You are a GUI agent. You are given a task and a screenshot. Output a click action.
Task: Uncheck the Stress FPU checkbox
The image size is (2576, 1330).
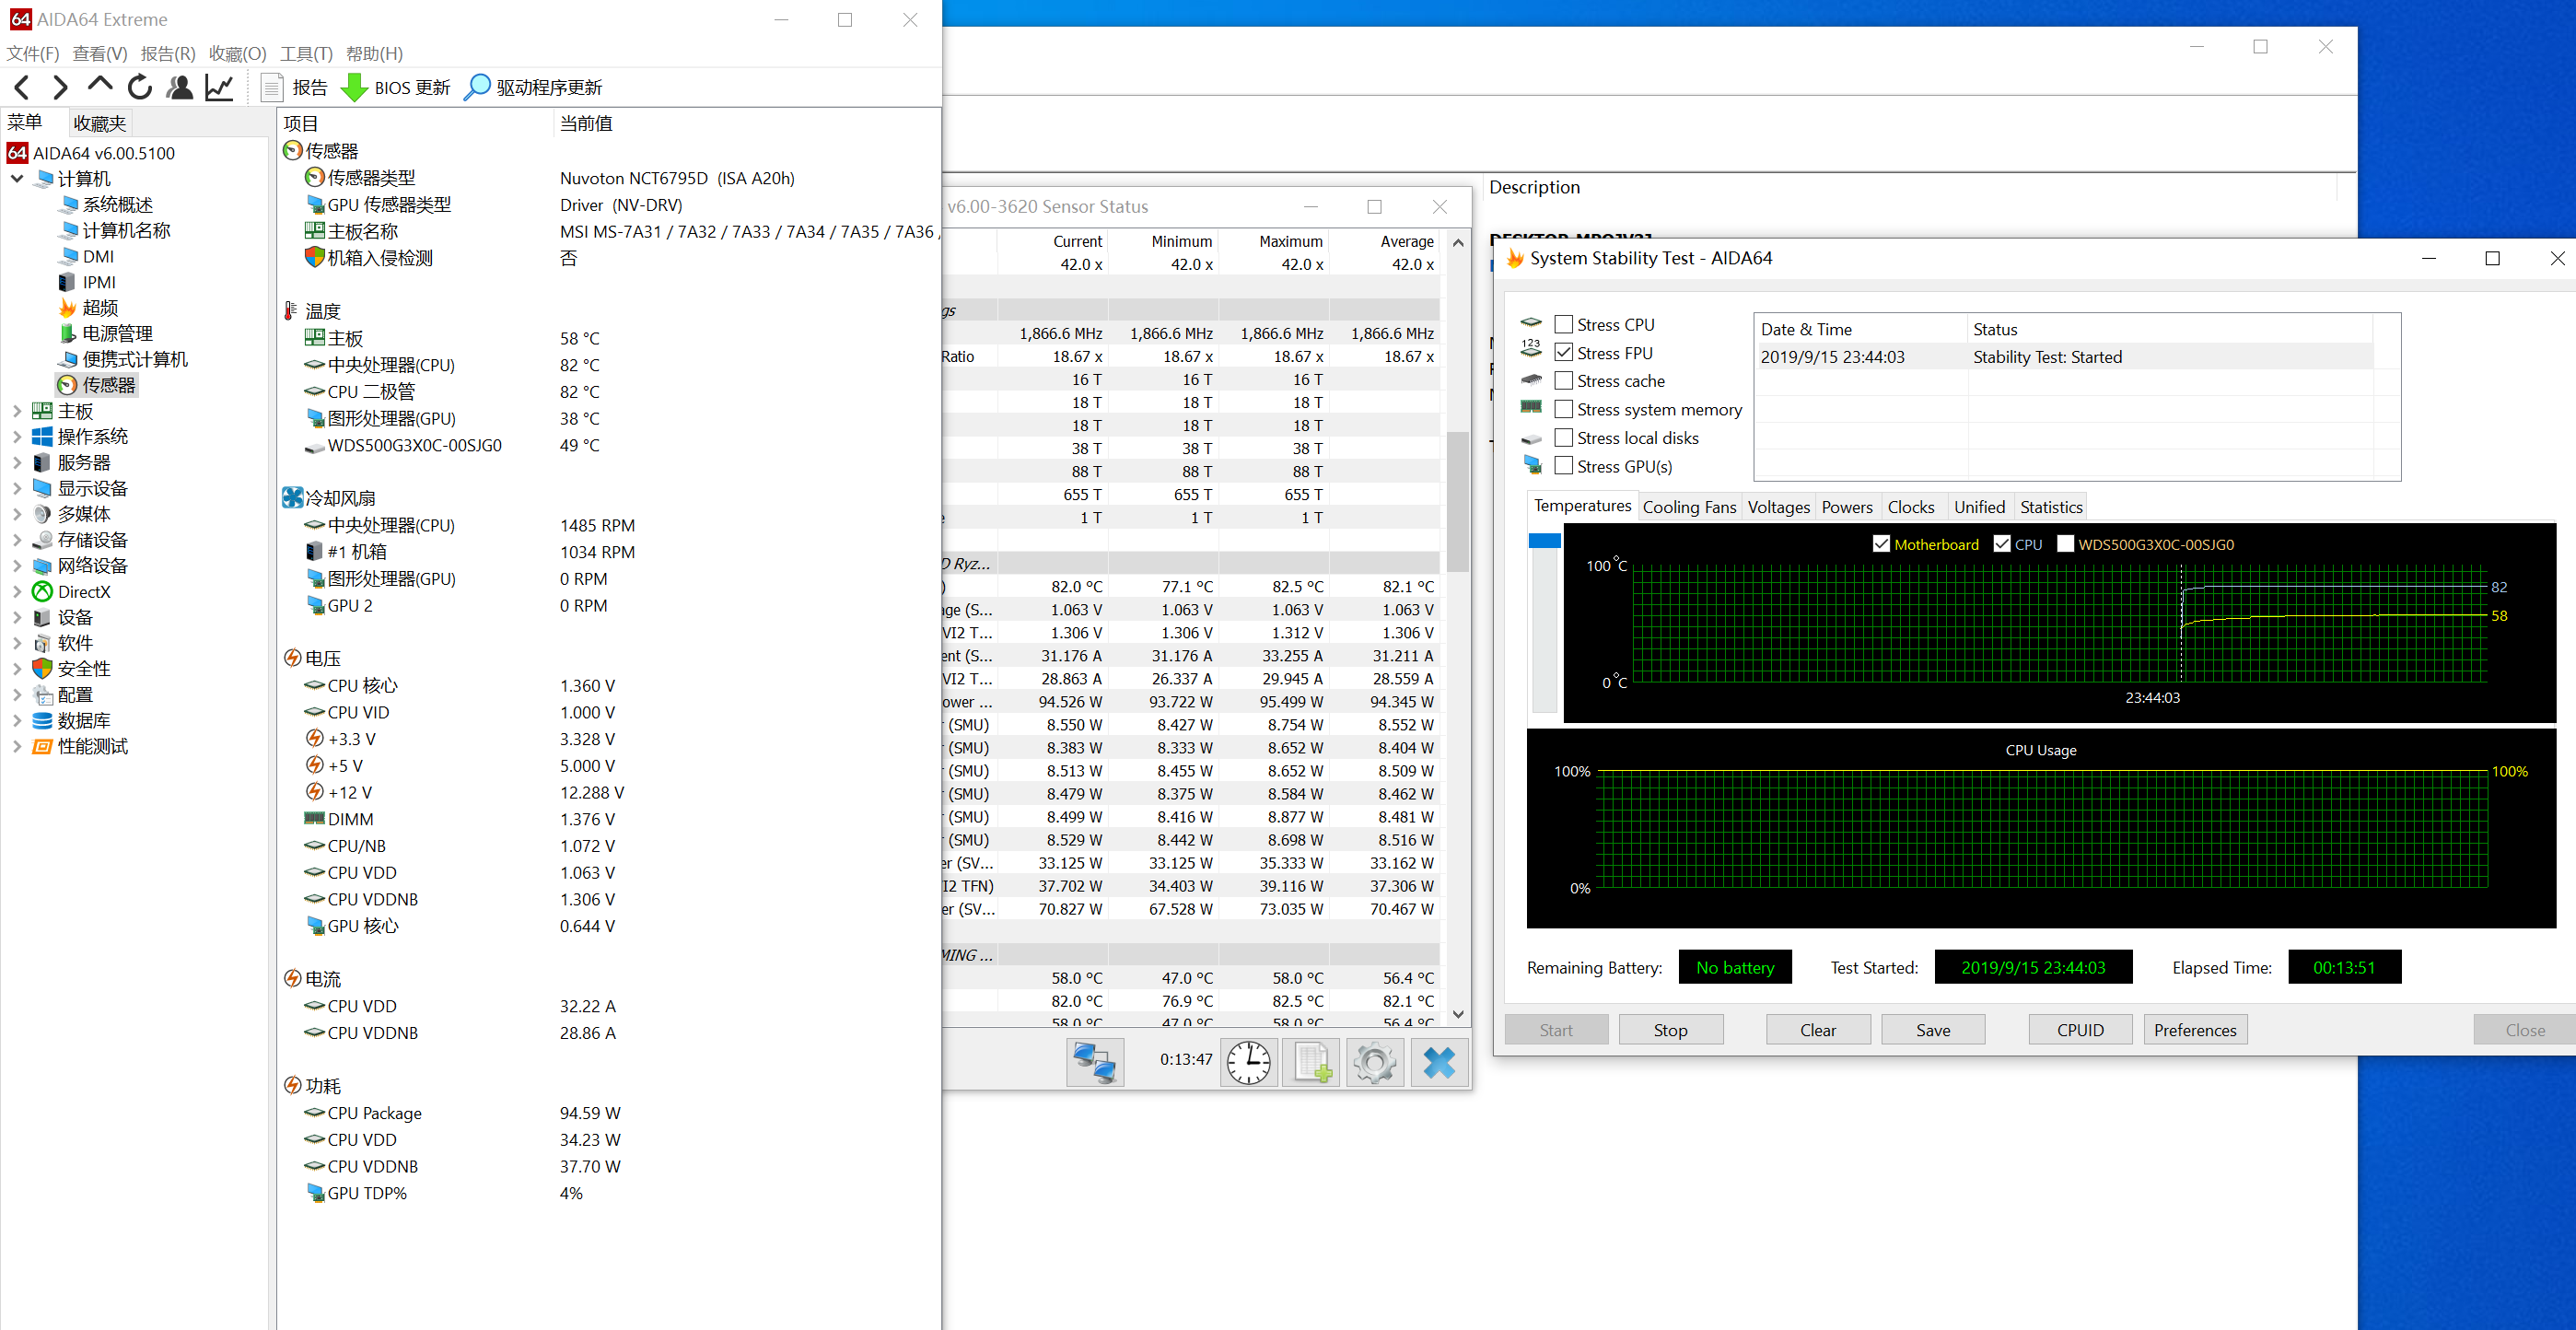(1564, 352)
